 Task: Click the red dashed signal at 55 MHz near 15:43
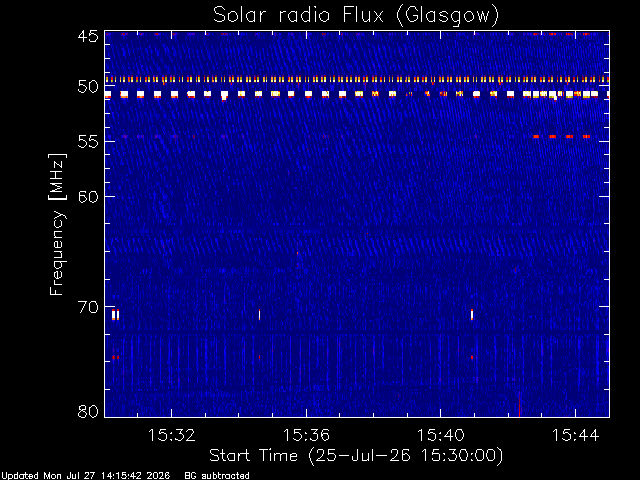pyautogui.click(x=561, y=136)
